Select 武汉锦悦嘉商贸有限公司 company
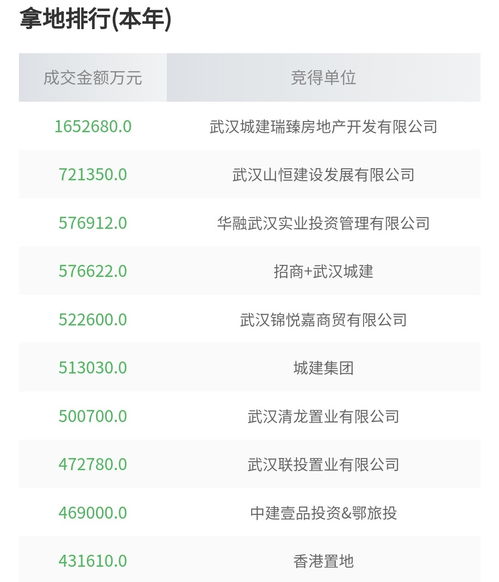499x582 pixels. tap(323, 320)
